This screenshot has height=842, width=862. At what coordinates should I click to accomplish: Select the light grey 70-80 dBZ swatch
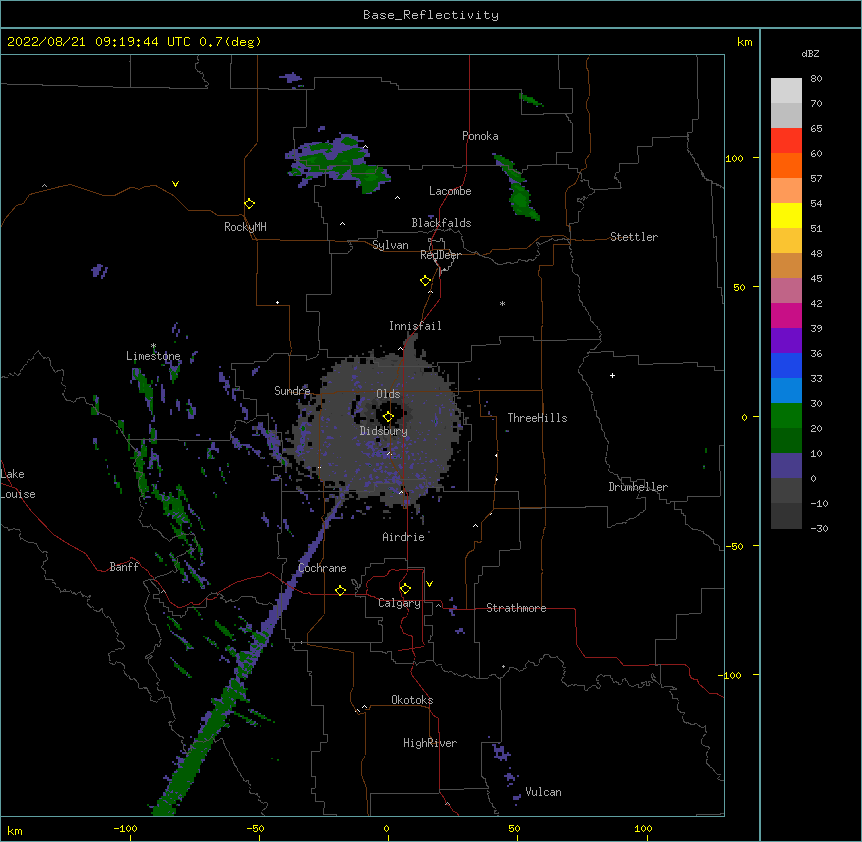(x=786, y=91)
